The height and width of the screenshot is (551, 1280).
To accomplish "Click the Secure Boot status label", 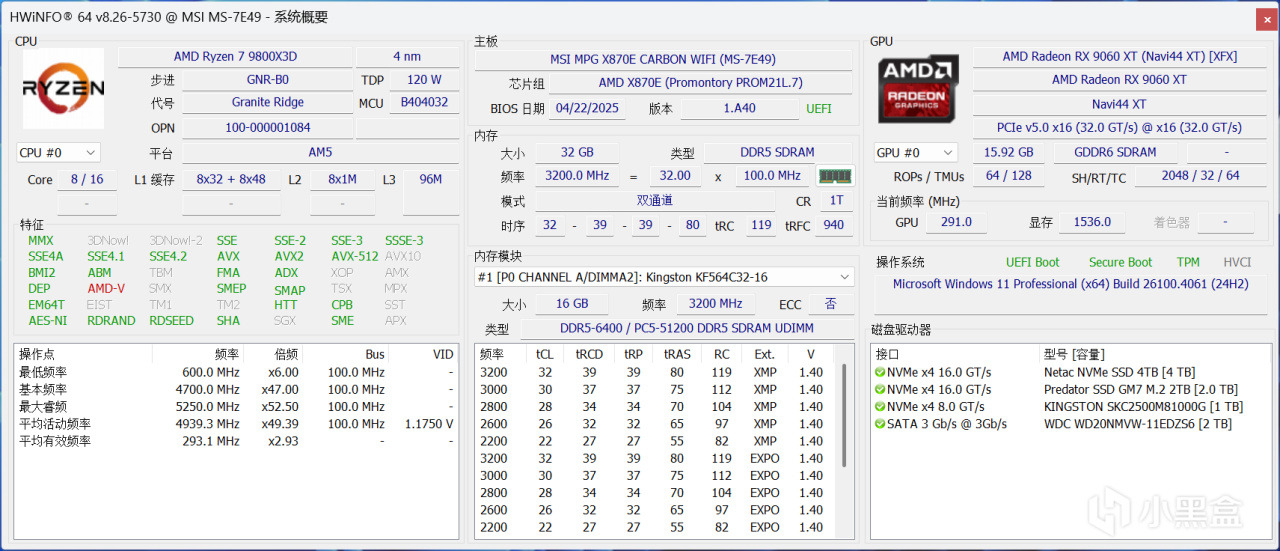I will click(1120, 262).
